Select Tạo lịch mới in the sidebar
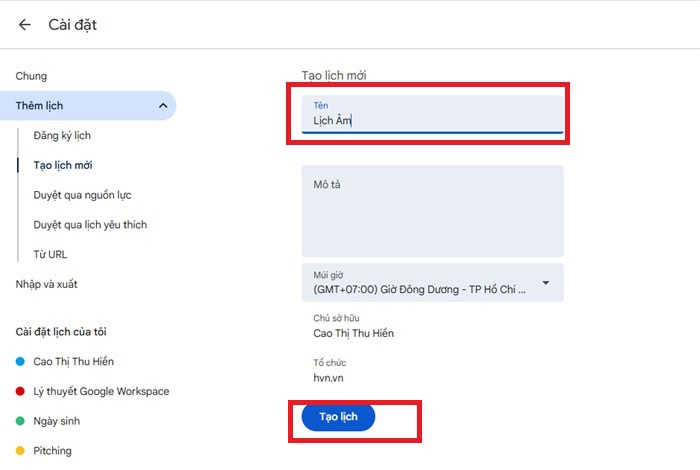The width and height of the screenshot is (700, 470). pos(63,165)
